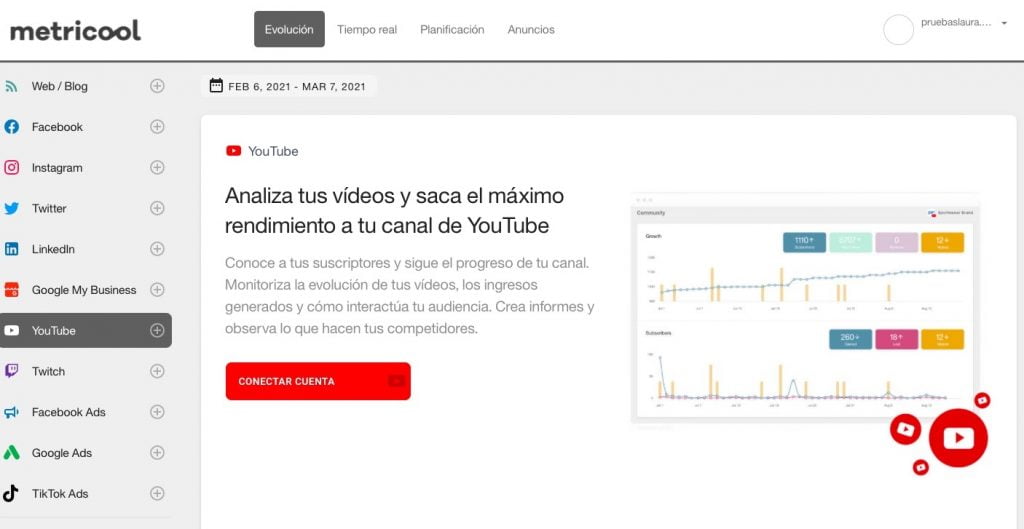The width and height of the screenshot is (1024, 529).
Task: Add Google Ads account via plus icon
Action: click(x=157, y=453)
